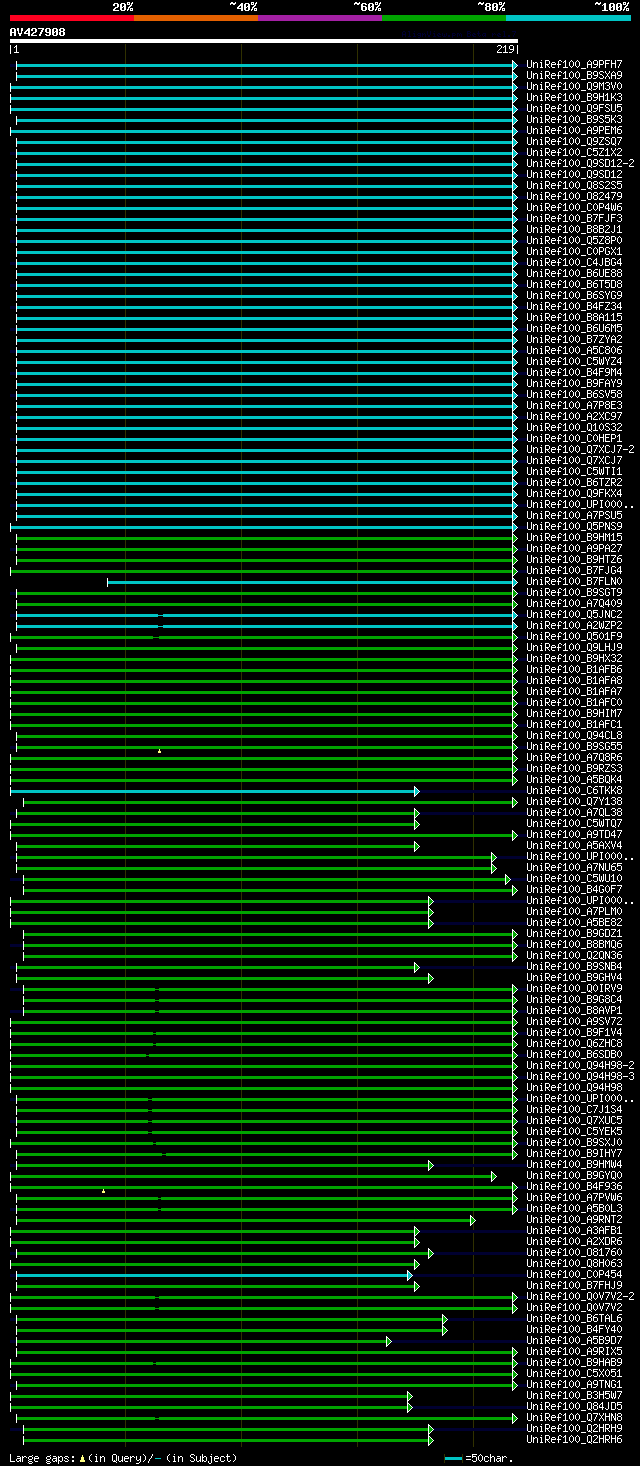Screen dimensions: 640x1466
Task: Click the Large gaps legend text
Action: [123, 1458]
